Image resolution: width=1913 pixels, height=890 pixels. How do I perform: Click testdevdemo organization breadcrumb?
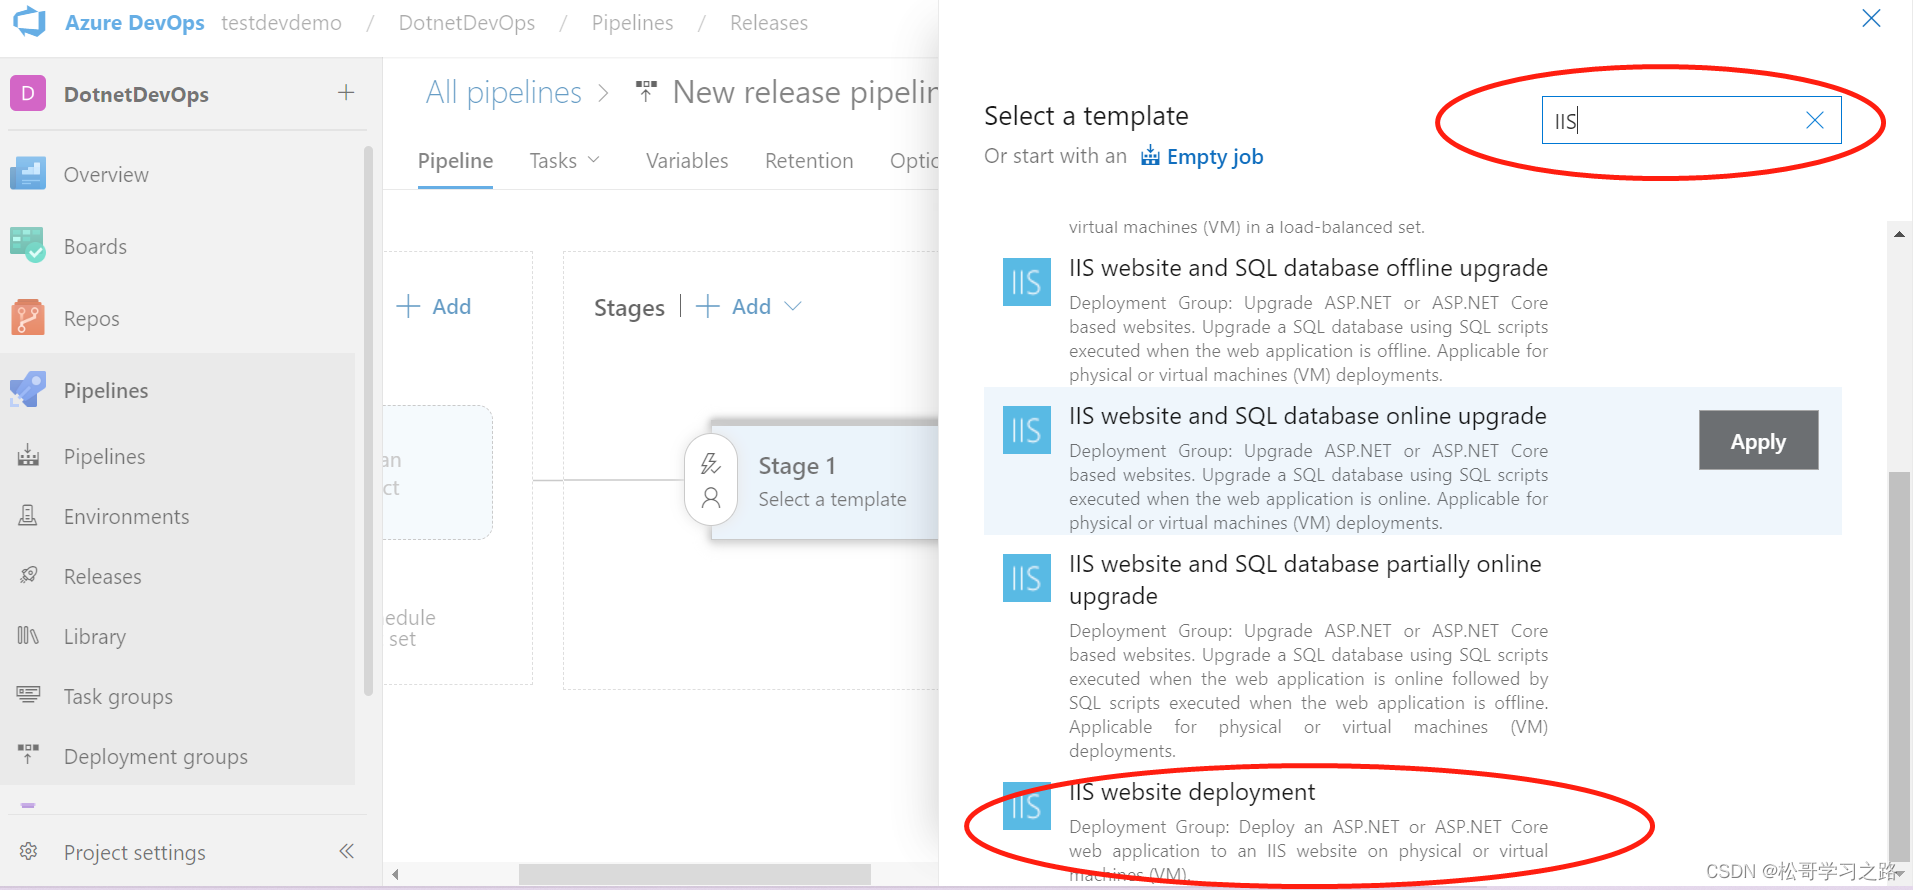[x=281, y=22]
